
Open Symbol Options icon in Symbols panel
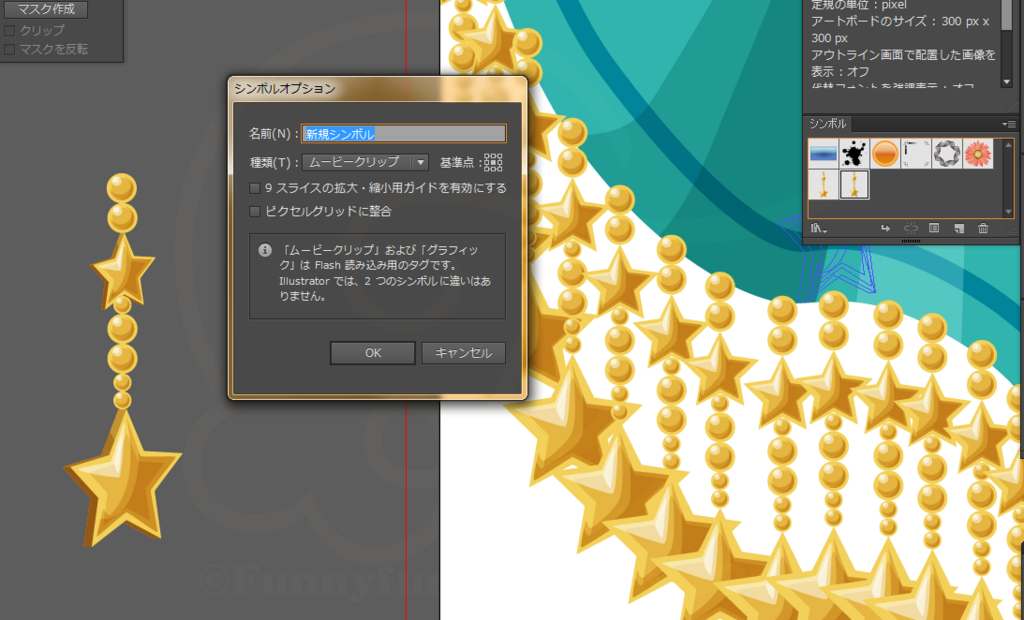934,228
